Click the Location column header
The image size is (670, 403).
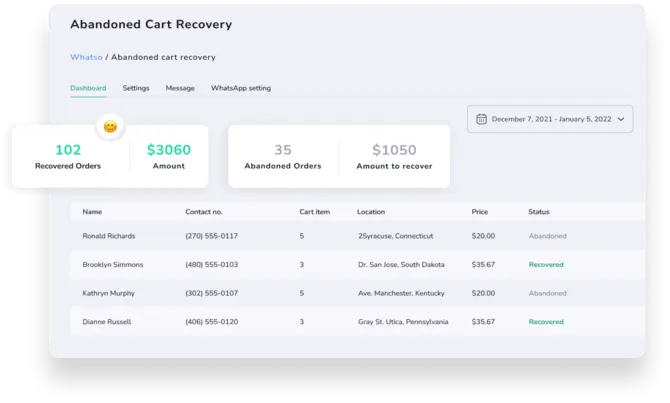point(371,212)
